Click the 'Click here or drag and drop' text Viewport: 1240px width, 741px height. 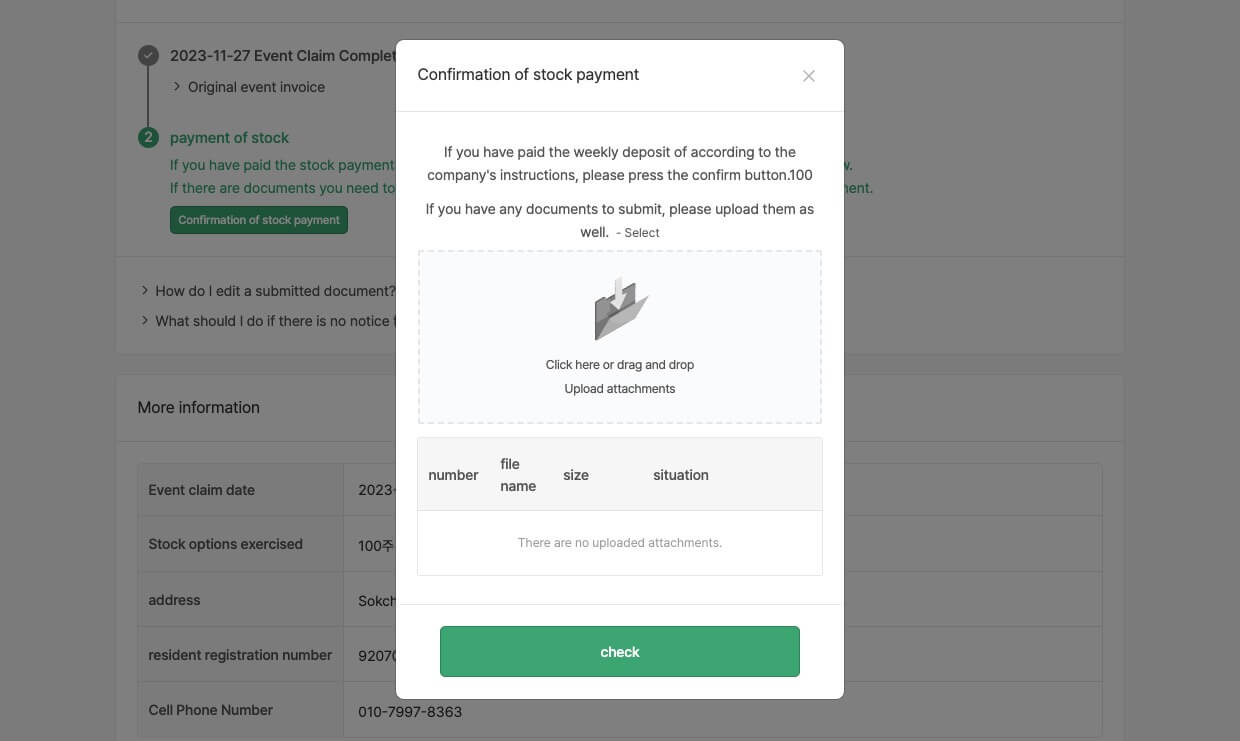pos(620,365)
